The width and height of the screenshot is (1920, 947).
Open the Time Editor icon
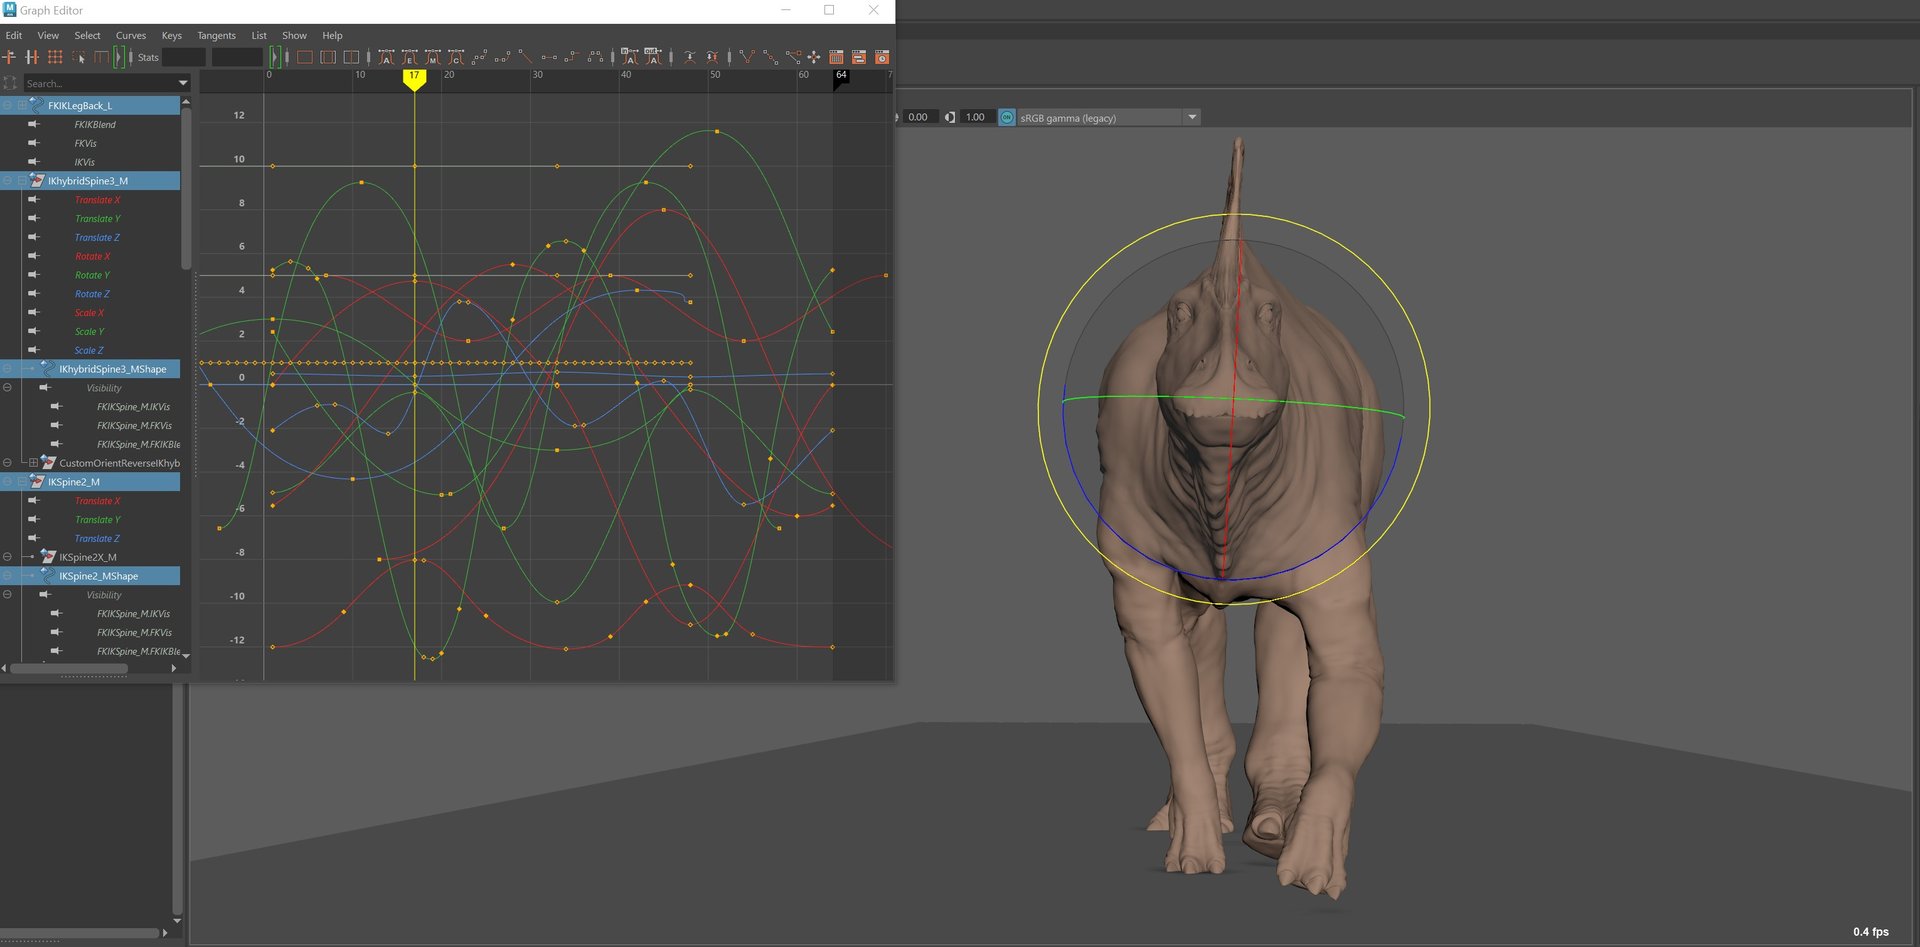[882, 57]
